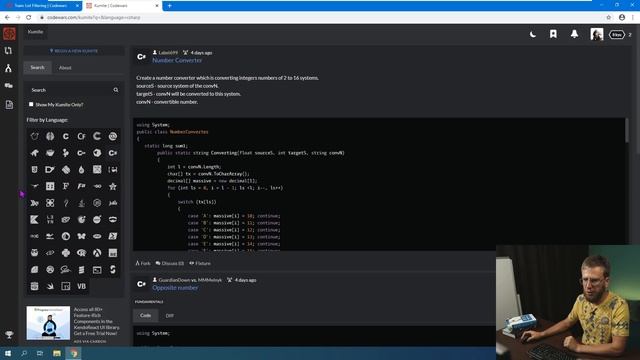Select the PHP oval icon
Screen dimensions: 640x360
(97, 236)
